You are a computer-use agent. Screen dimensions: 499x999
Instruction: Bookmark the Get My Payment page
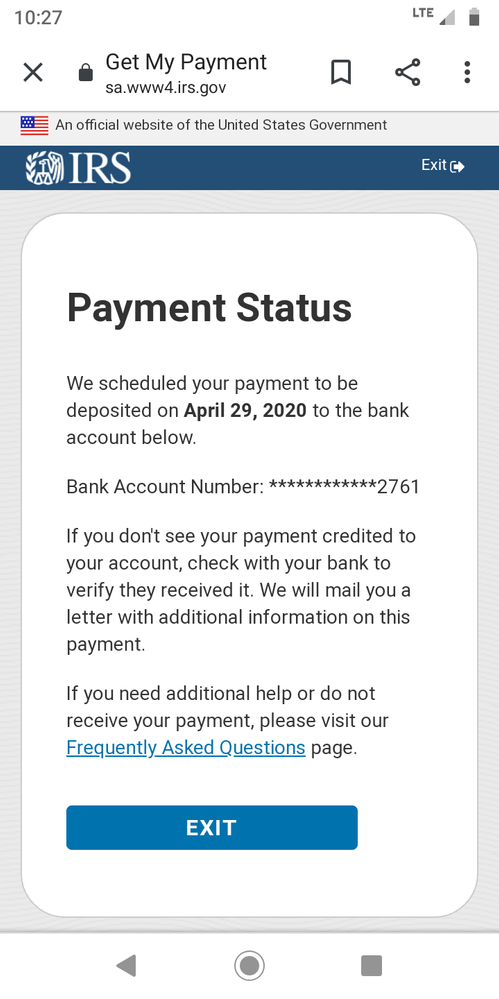[341, 73]
